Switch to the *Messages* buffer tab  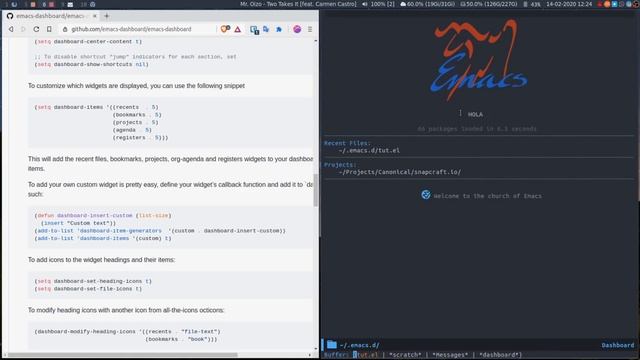tap(450, 355)
